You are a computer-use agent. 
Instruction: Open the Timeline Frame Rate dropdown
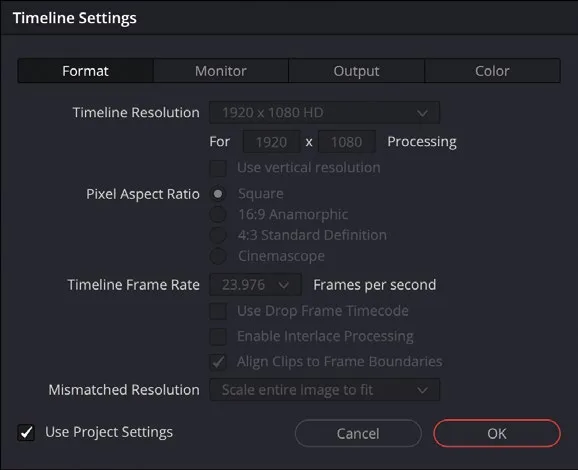click(x=255, y=285)
